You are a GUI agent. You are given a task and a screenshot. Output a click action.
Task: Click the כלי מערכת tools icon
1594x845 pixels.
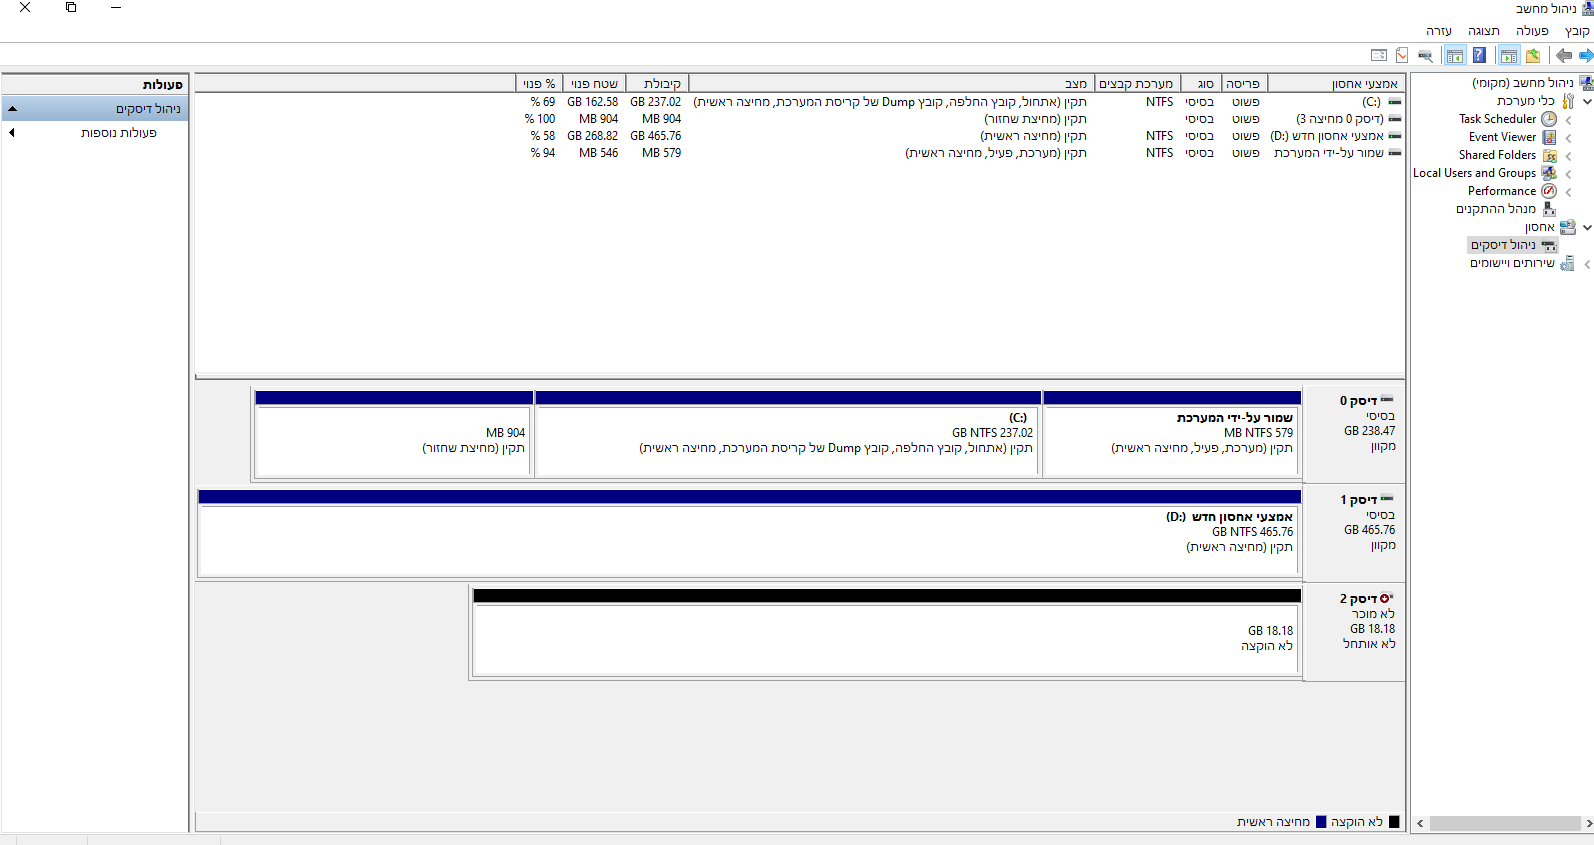pyautogui.click(x=1567, y=101)
